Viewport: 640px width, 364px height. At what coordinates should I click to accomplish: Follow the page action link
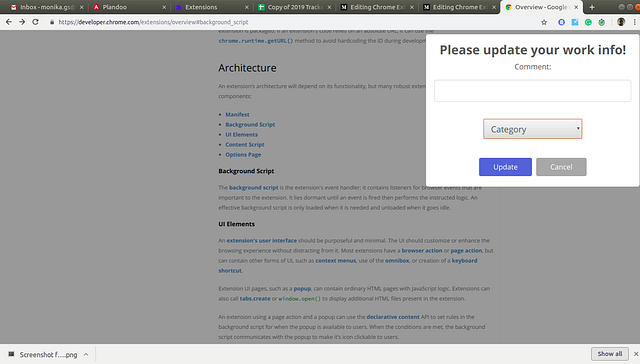pos(466,251)
